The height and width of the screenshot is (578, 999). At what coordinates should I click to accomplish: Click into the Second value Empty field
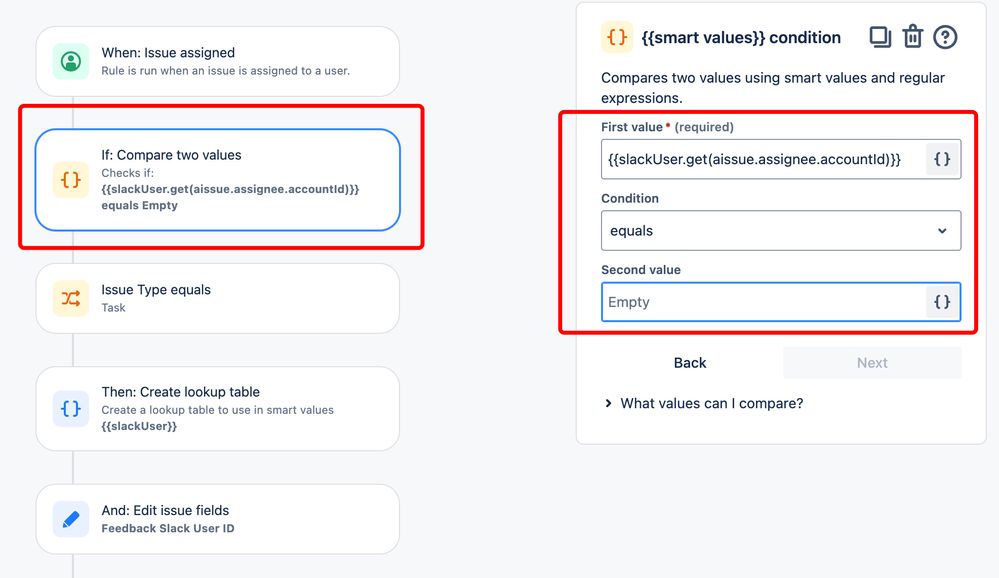coord(763,302)
